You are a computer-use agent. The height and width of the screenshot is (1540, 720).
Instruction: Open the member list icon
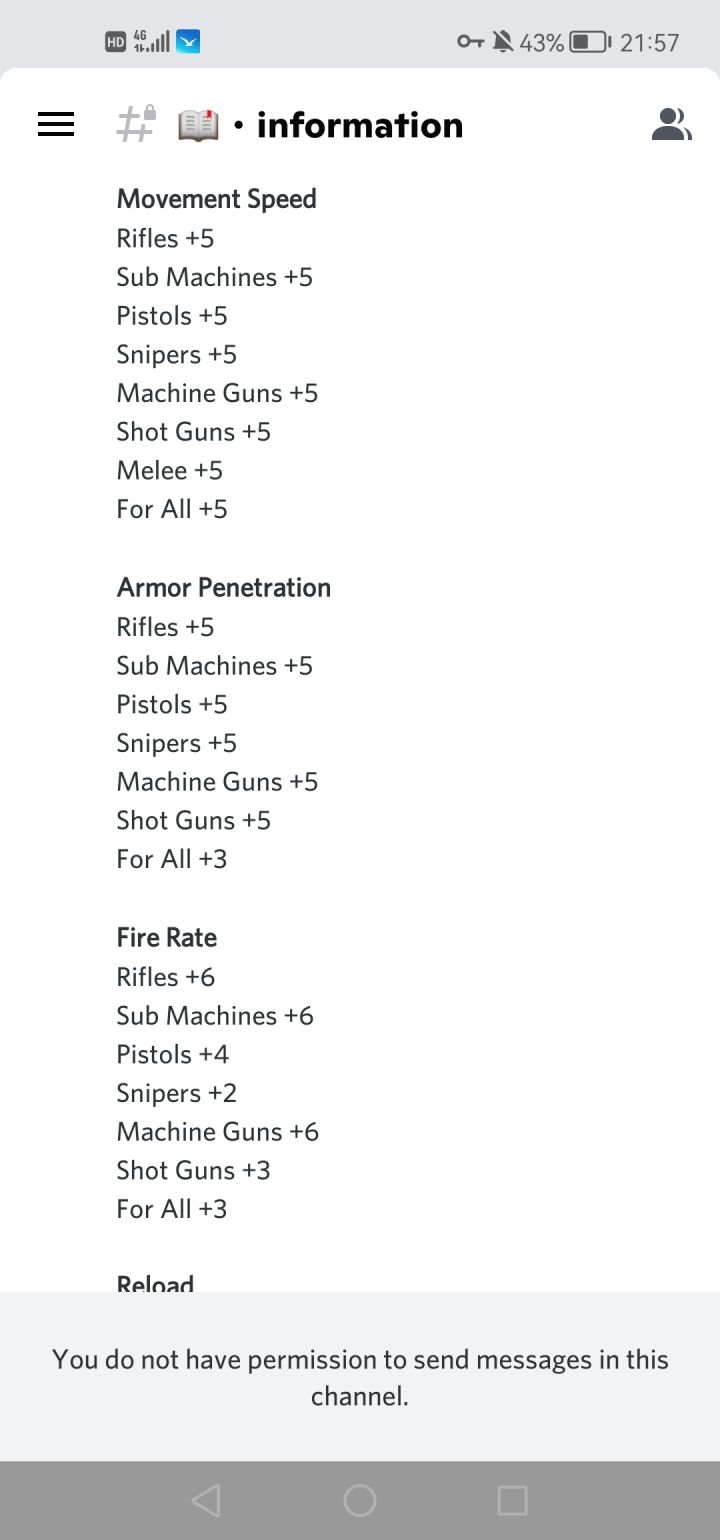pyautogui.click(x=671, y=124)
